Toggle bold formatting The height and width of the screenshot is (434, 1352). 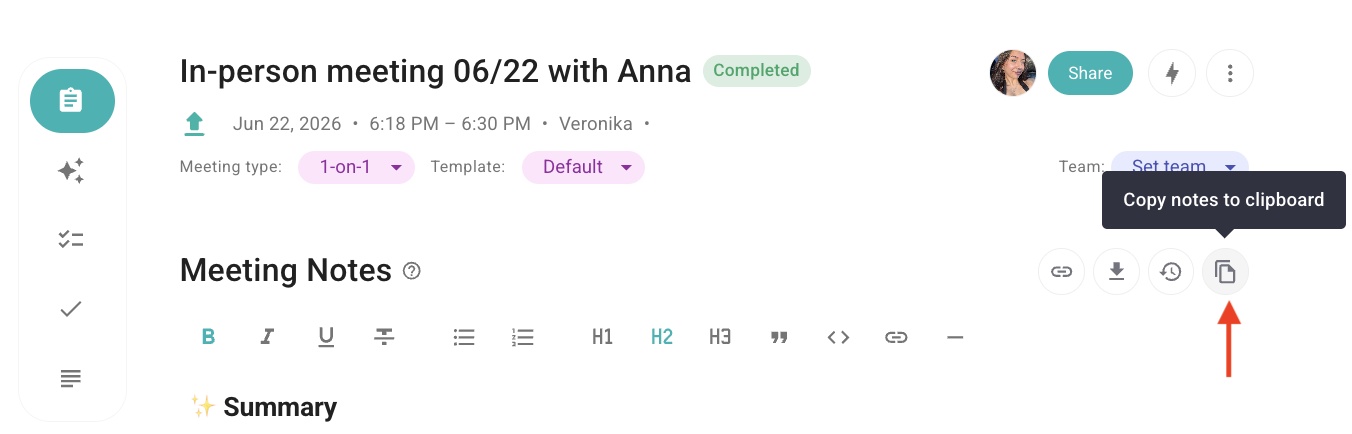[x=208, y=337]
